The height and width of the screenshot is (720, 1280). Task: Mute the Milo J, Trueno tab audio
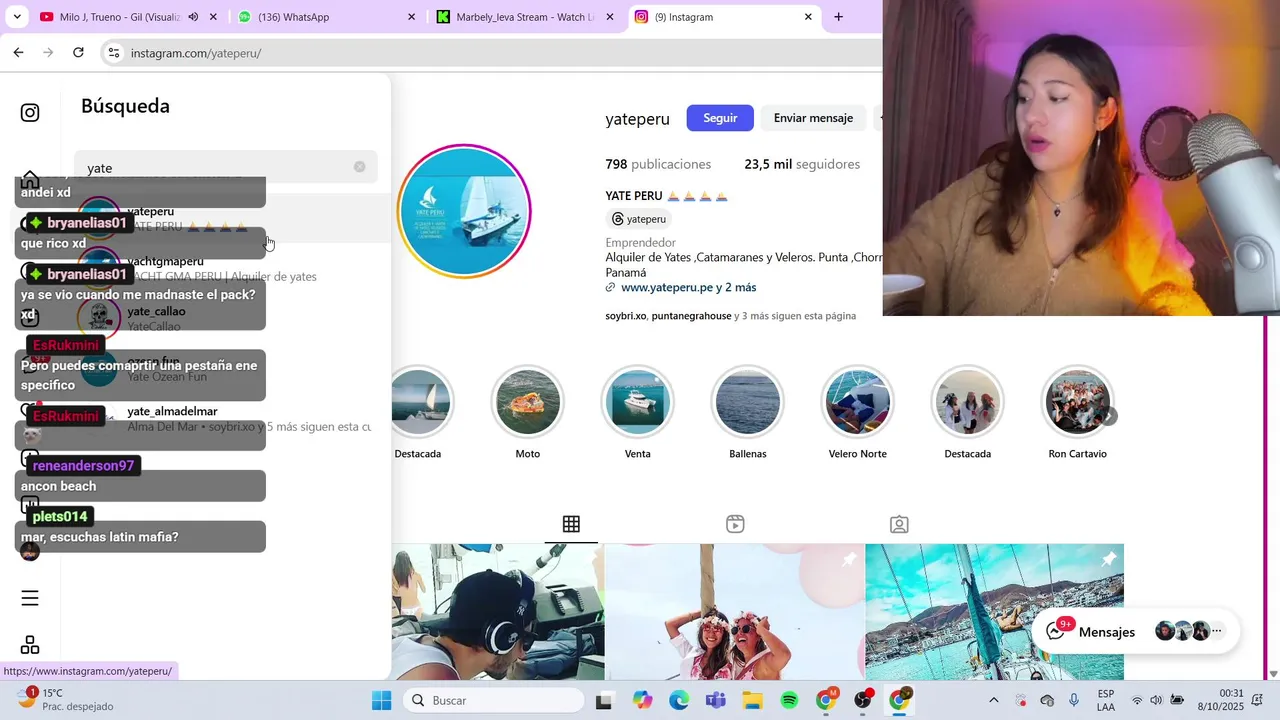[193, 17]
